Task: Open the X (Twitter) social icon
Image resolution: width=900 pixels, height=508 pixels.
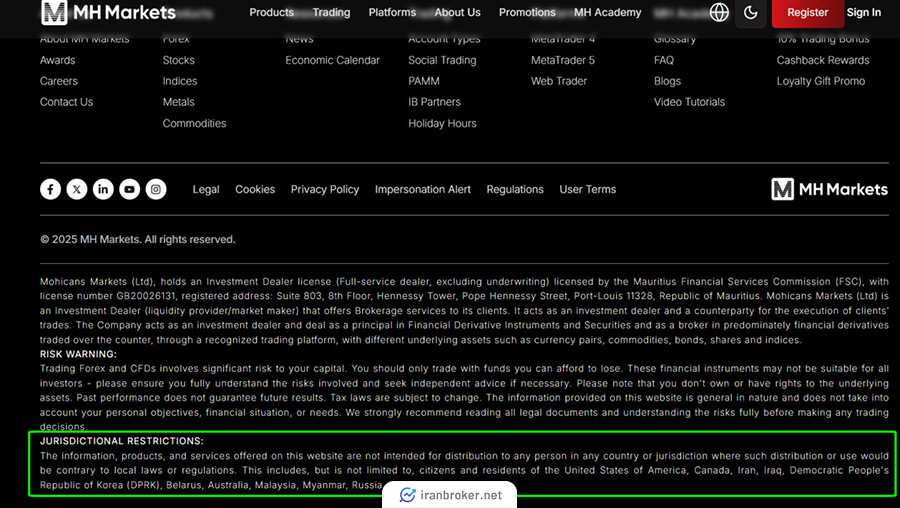Action: coord(77,189)
